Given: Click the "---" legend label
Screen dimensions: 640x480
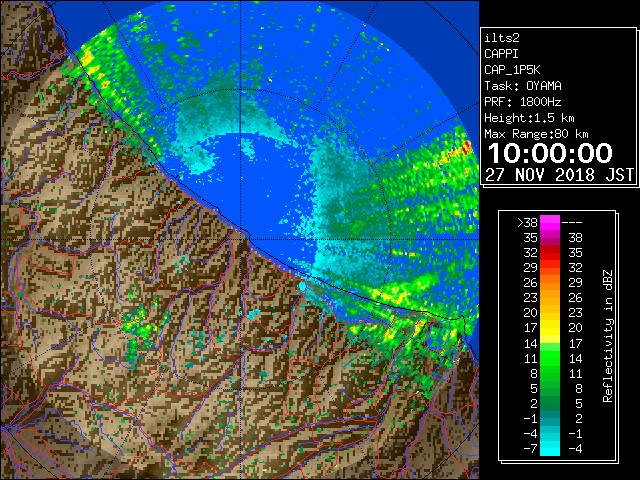Looking at the screenshot, I should pyautogui.click(x=572, y=223).
